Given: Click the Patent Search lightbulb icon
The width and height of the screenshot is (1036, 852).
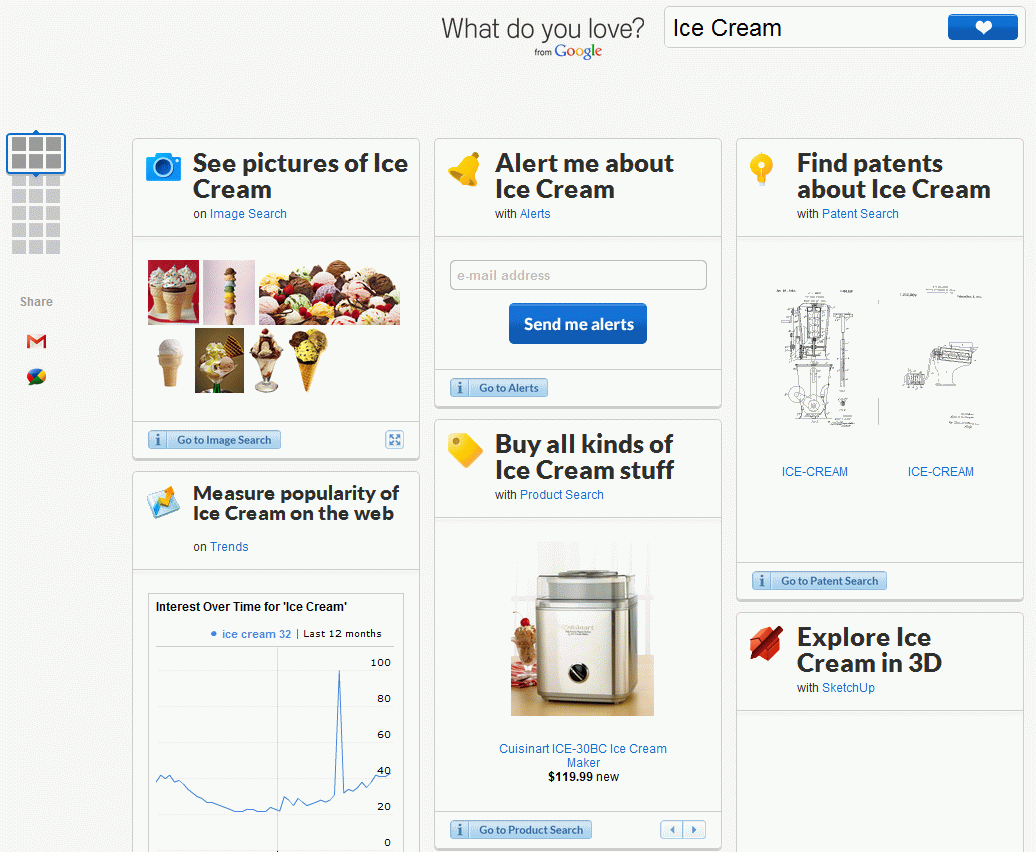Looking at the screenshot, I should [761, 168].
